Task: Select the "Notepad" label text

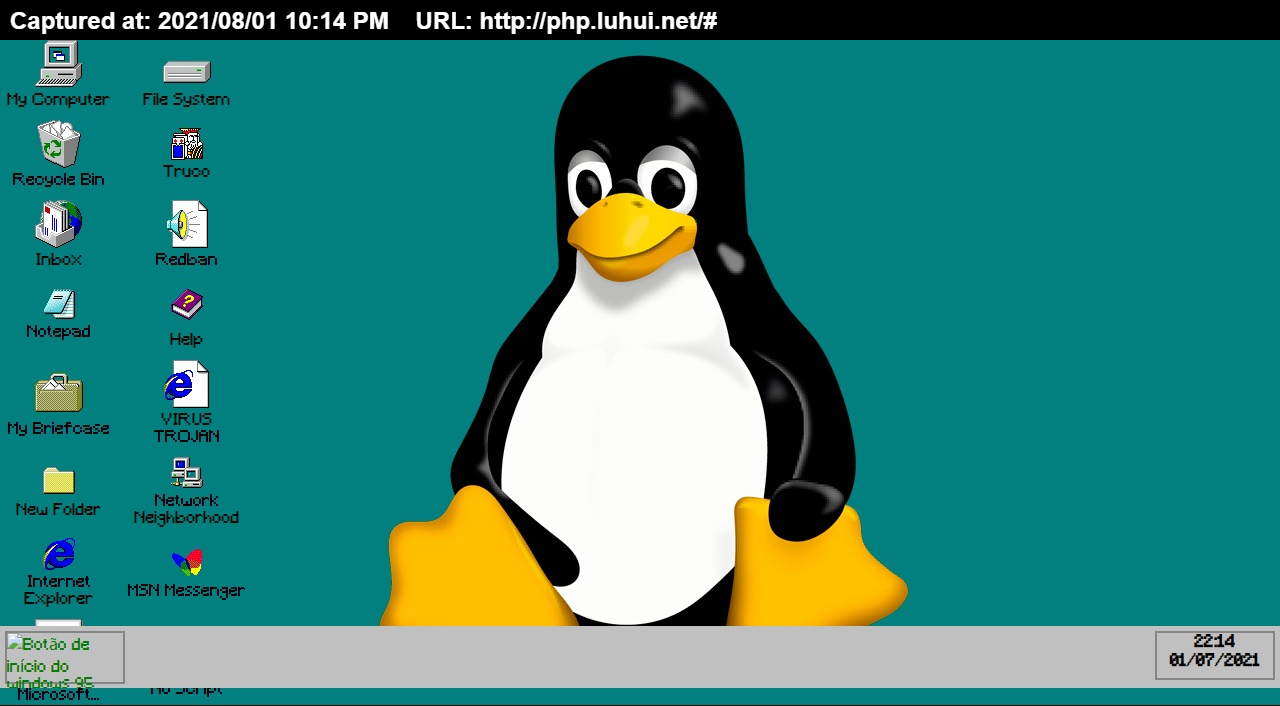Action: [58, 331]
